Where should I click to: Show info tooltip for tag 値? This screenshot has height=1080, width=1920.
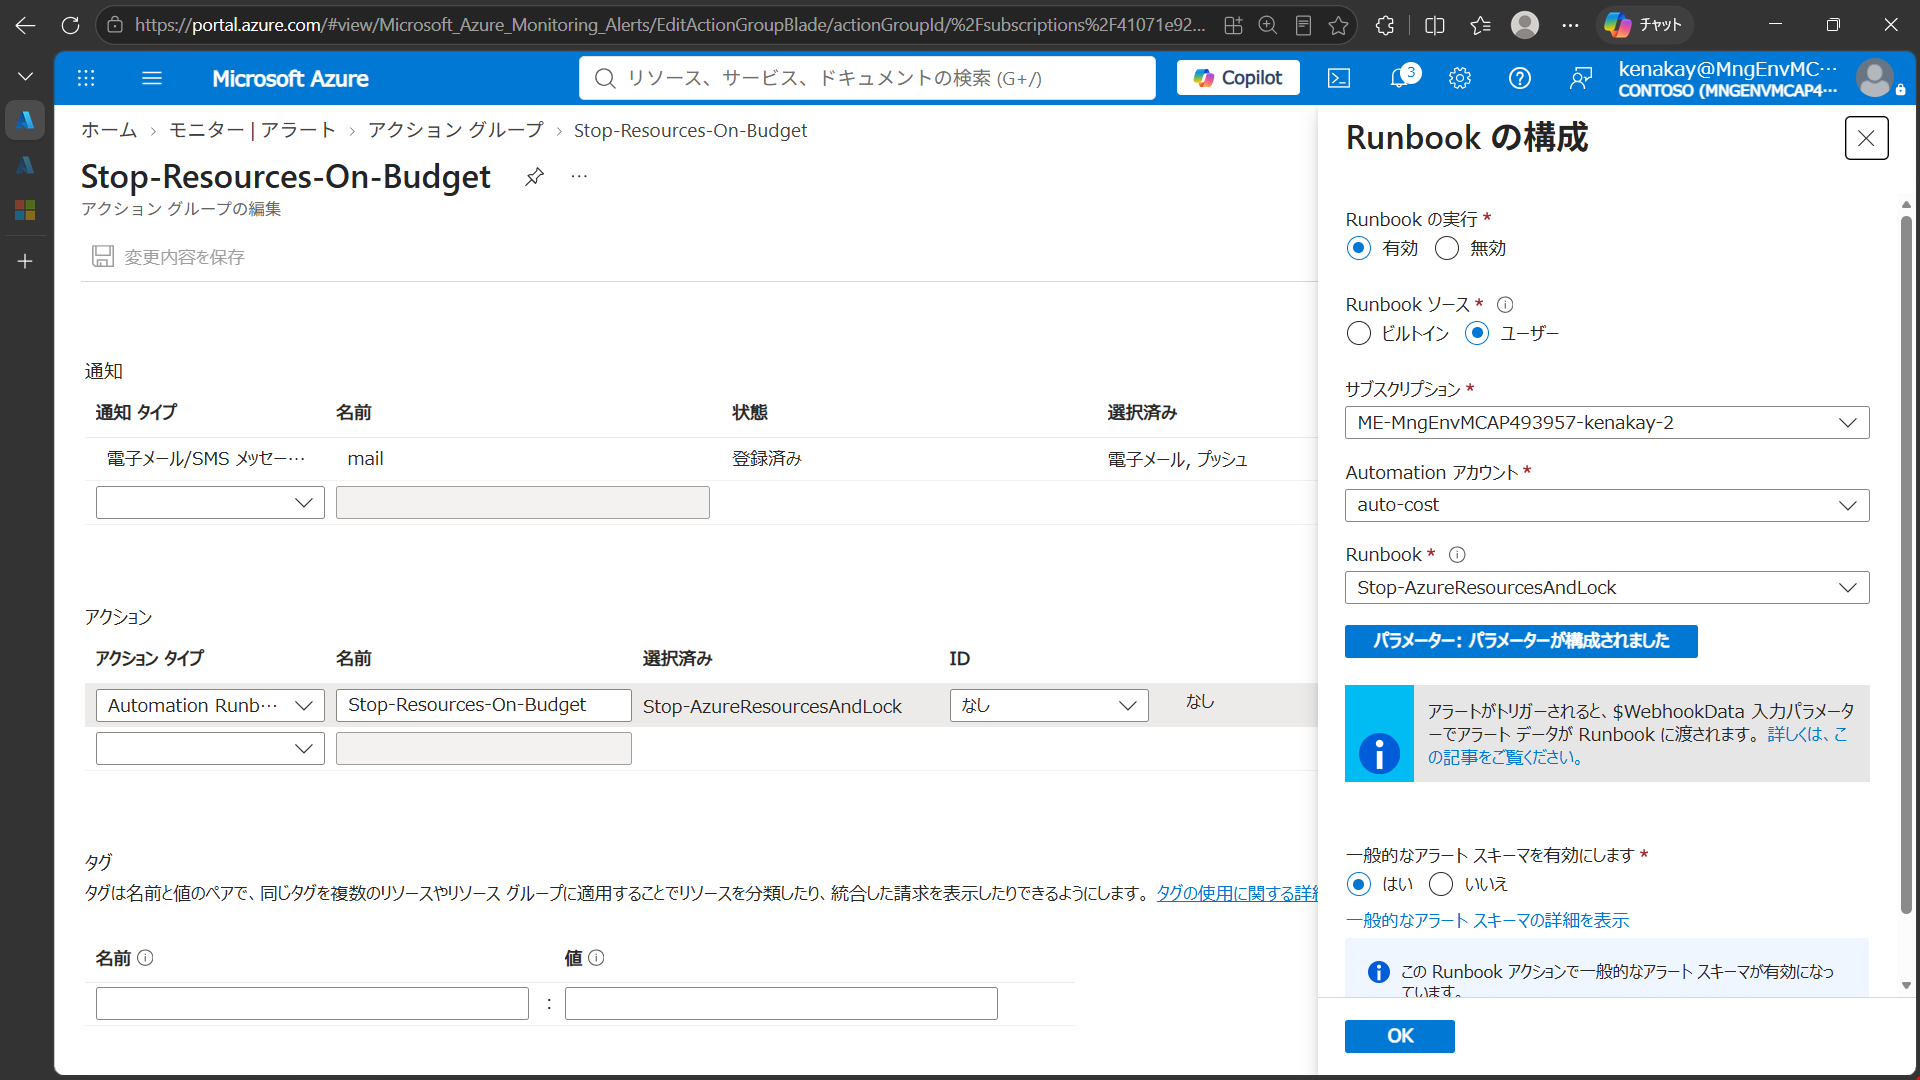pos(596,958)
